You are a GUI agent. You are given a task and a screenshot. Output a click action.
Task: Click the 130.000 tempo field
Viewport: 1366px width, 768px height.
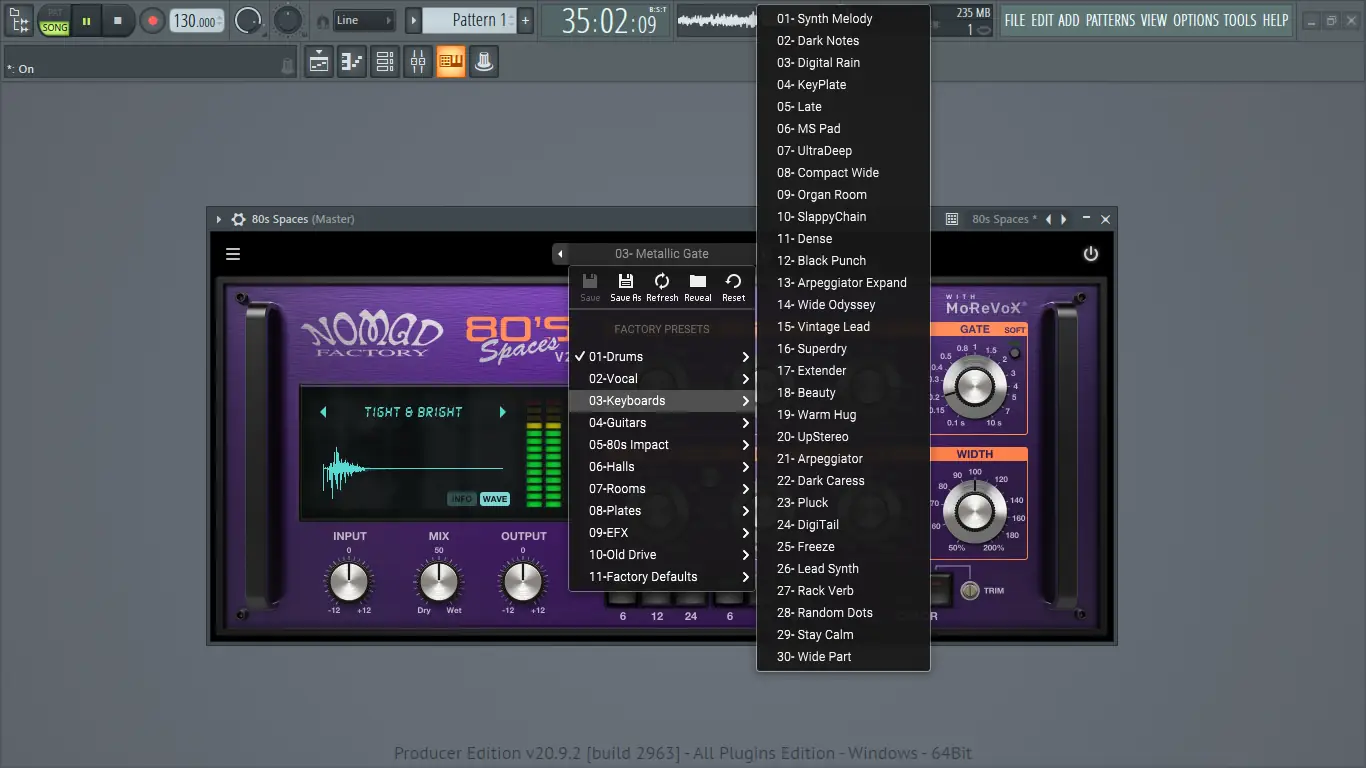coord(196,21)
